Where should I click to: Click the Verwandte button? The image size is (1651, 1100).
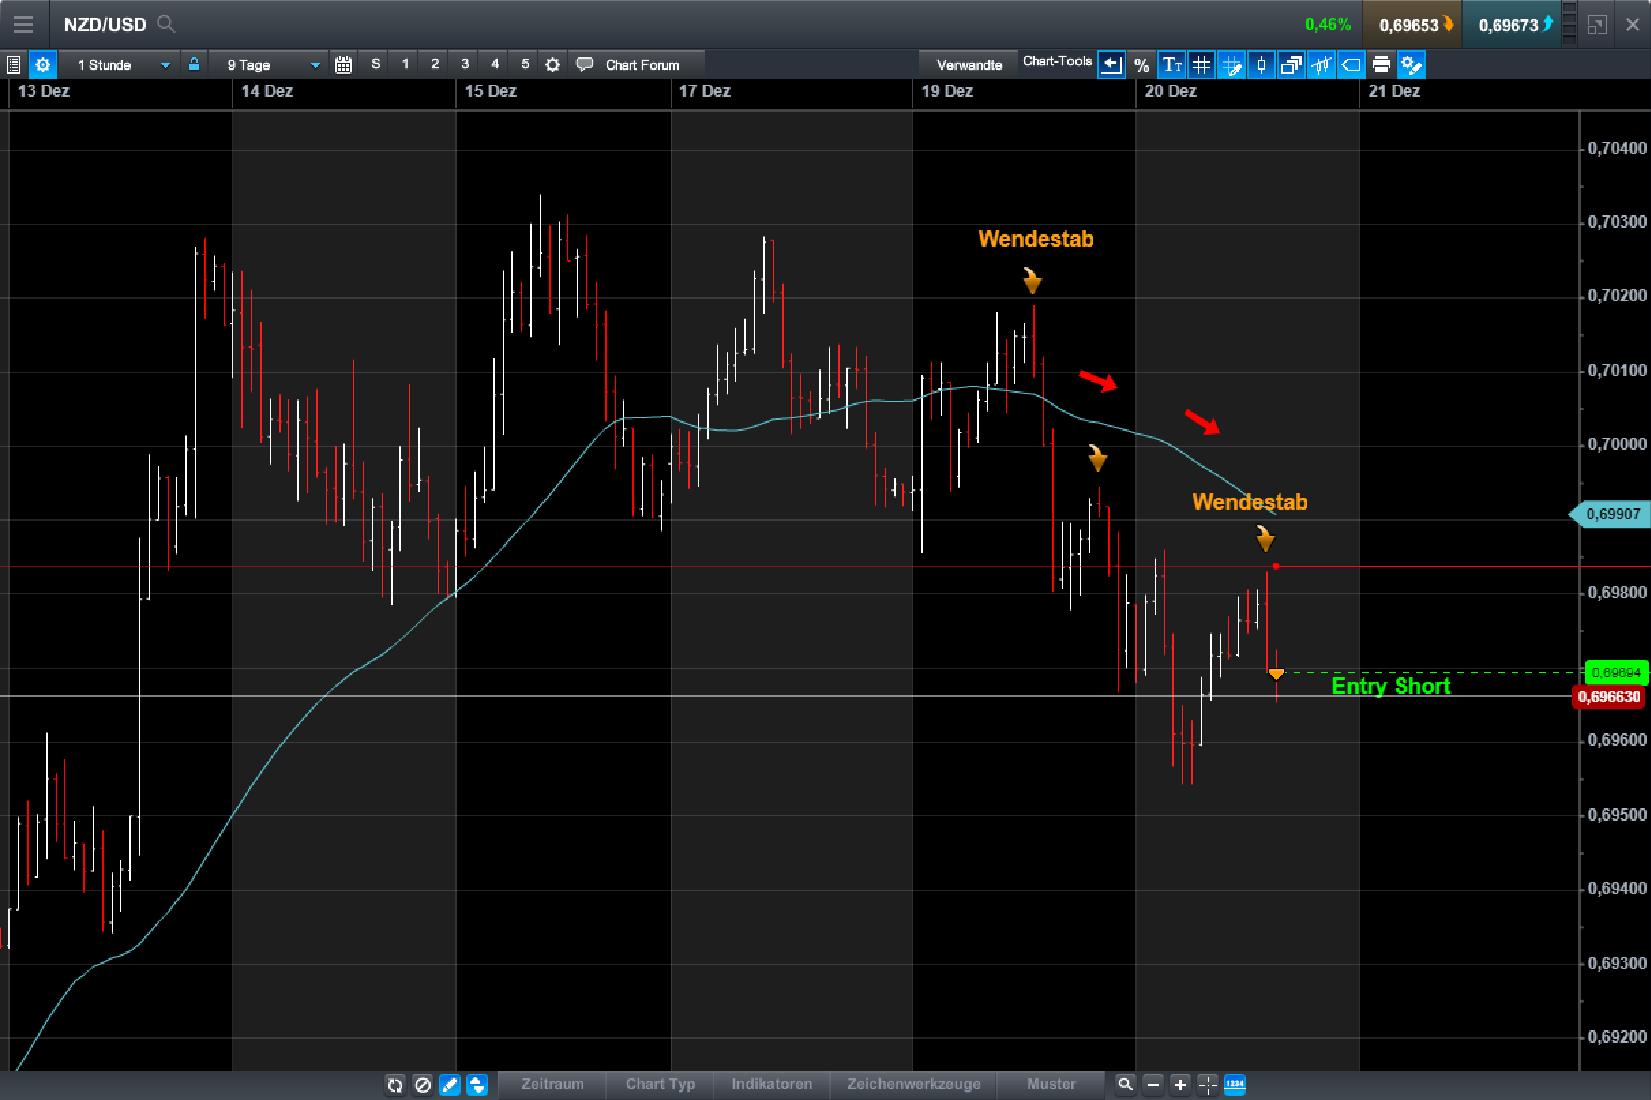tap(967, 64)
